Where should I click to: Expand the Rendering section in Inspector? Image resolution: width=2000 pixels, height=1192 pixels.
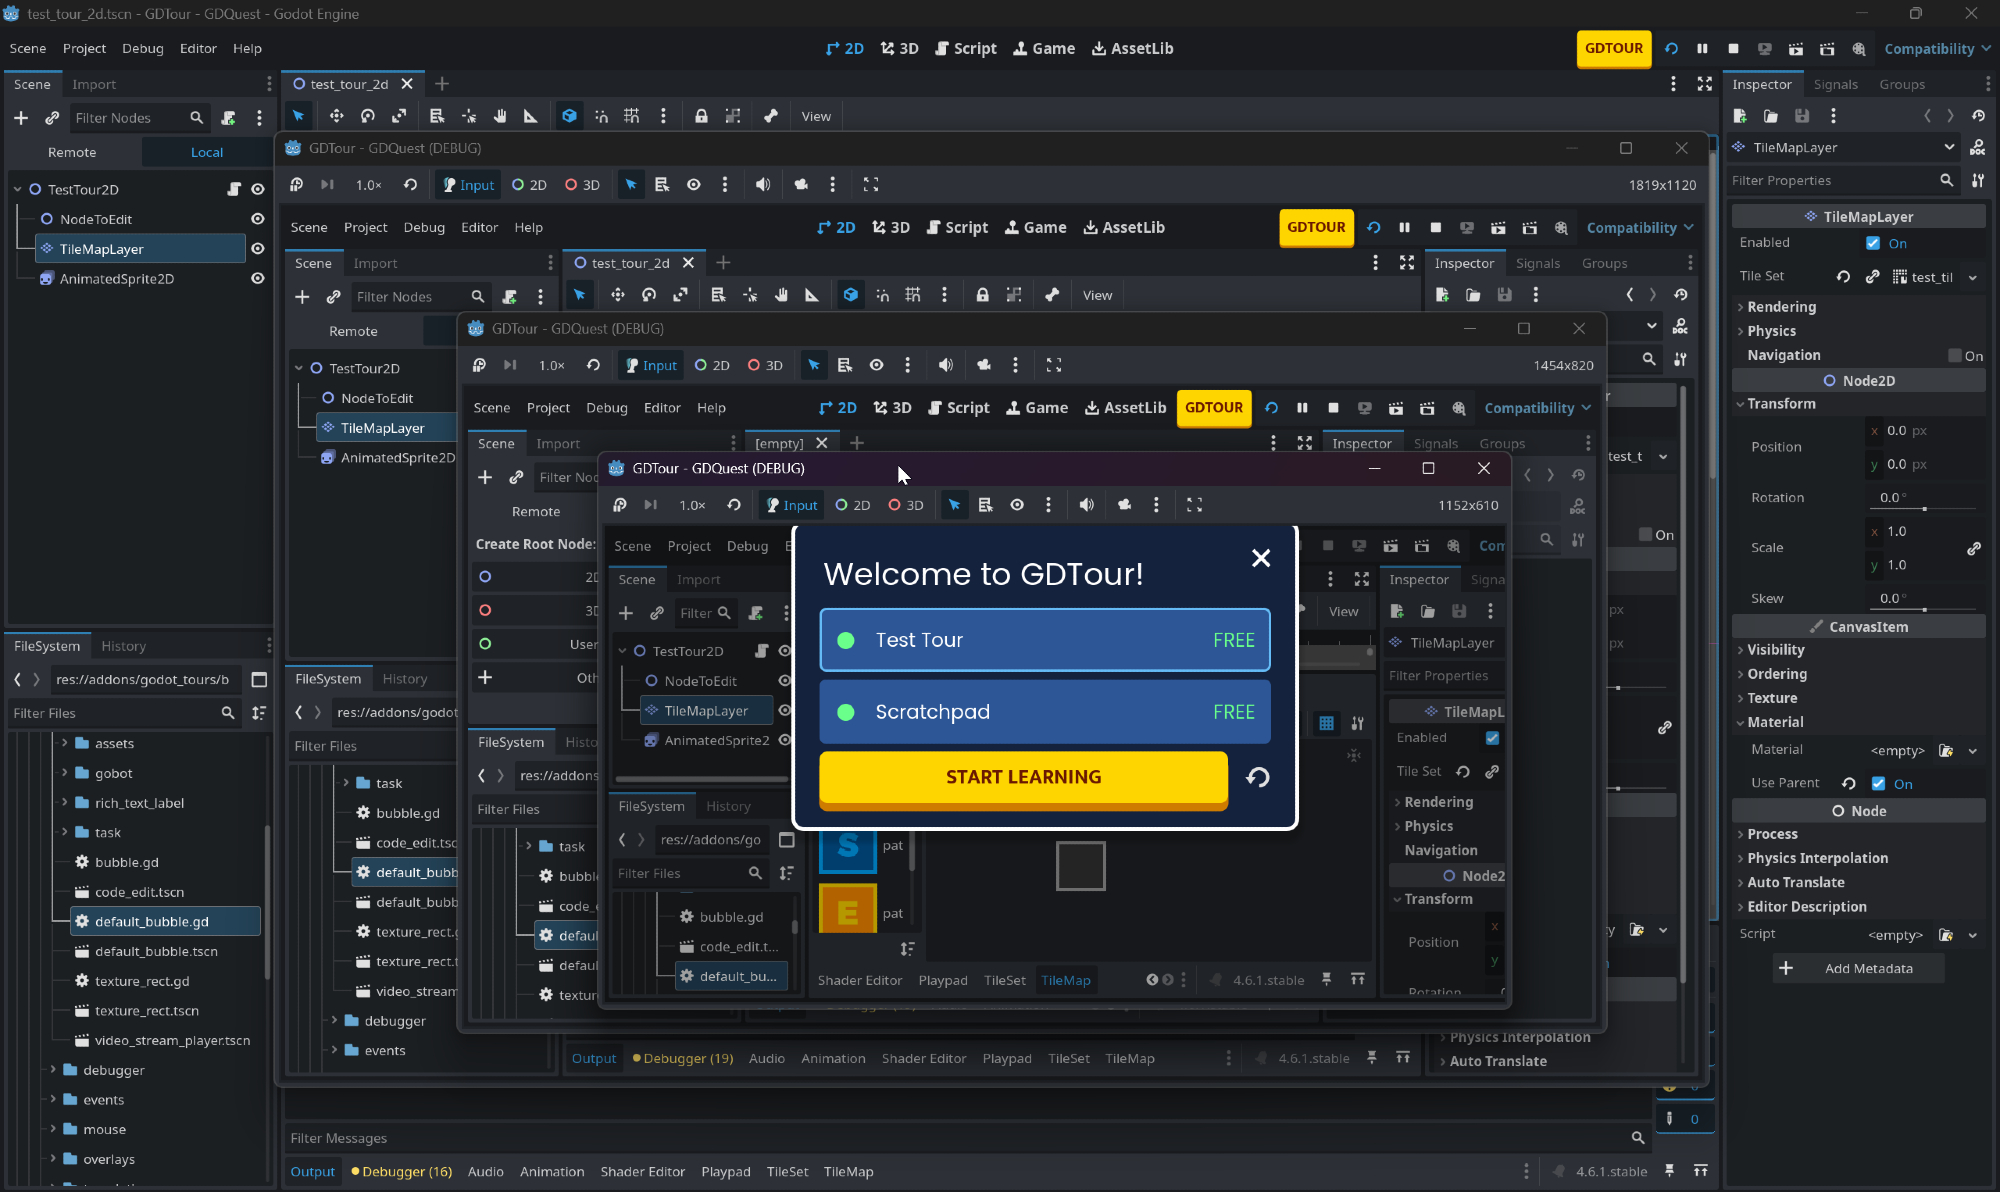pos(1781,307)
